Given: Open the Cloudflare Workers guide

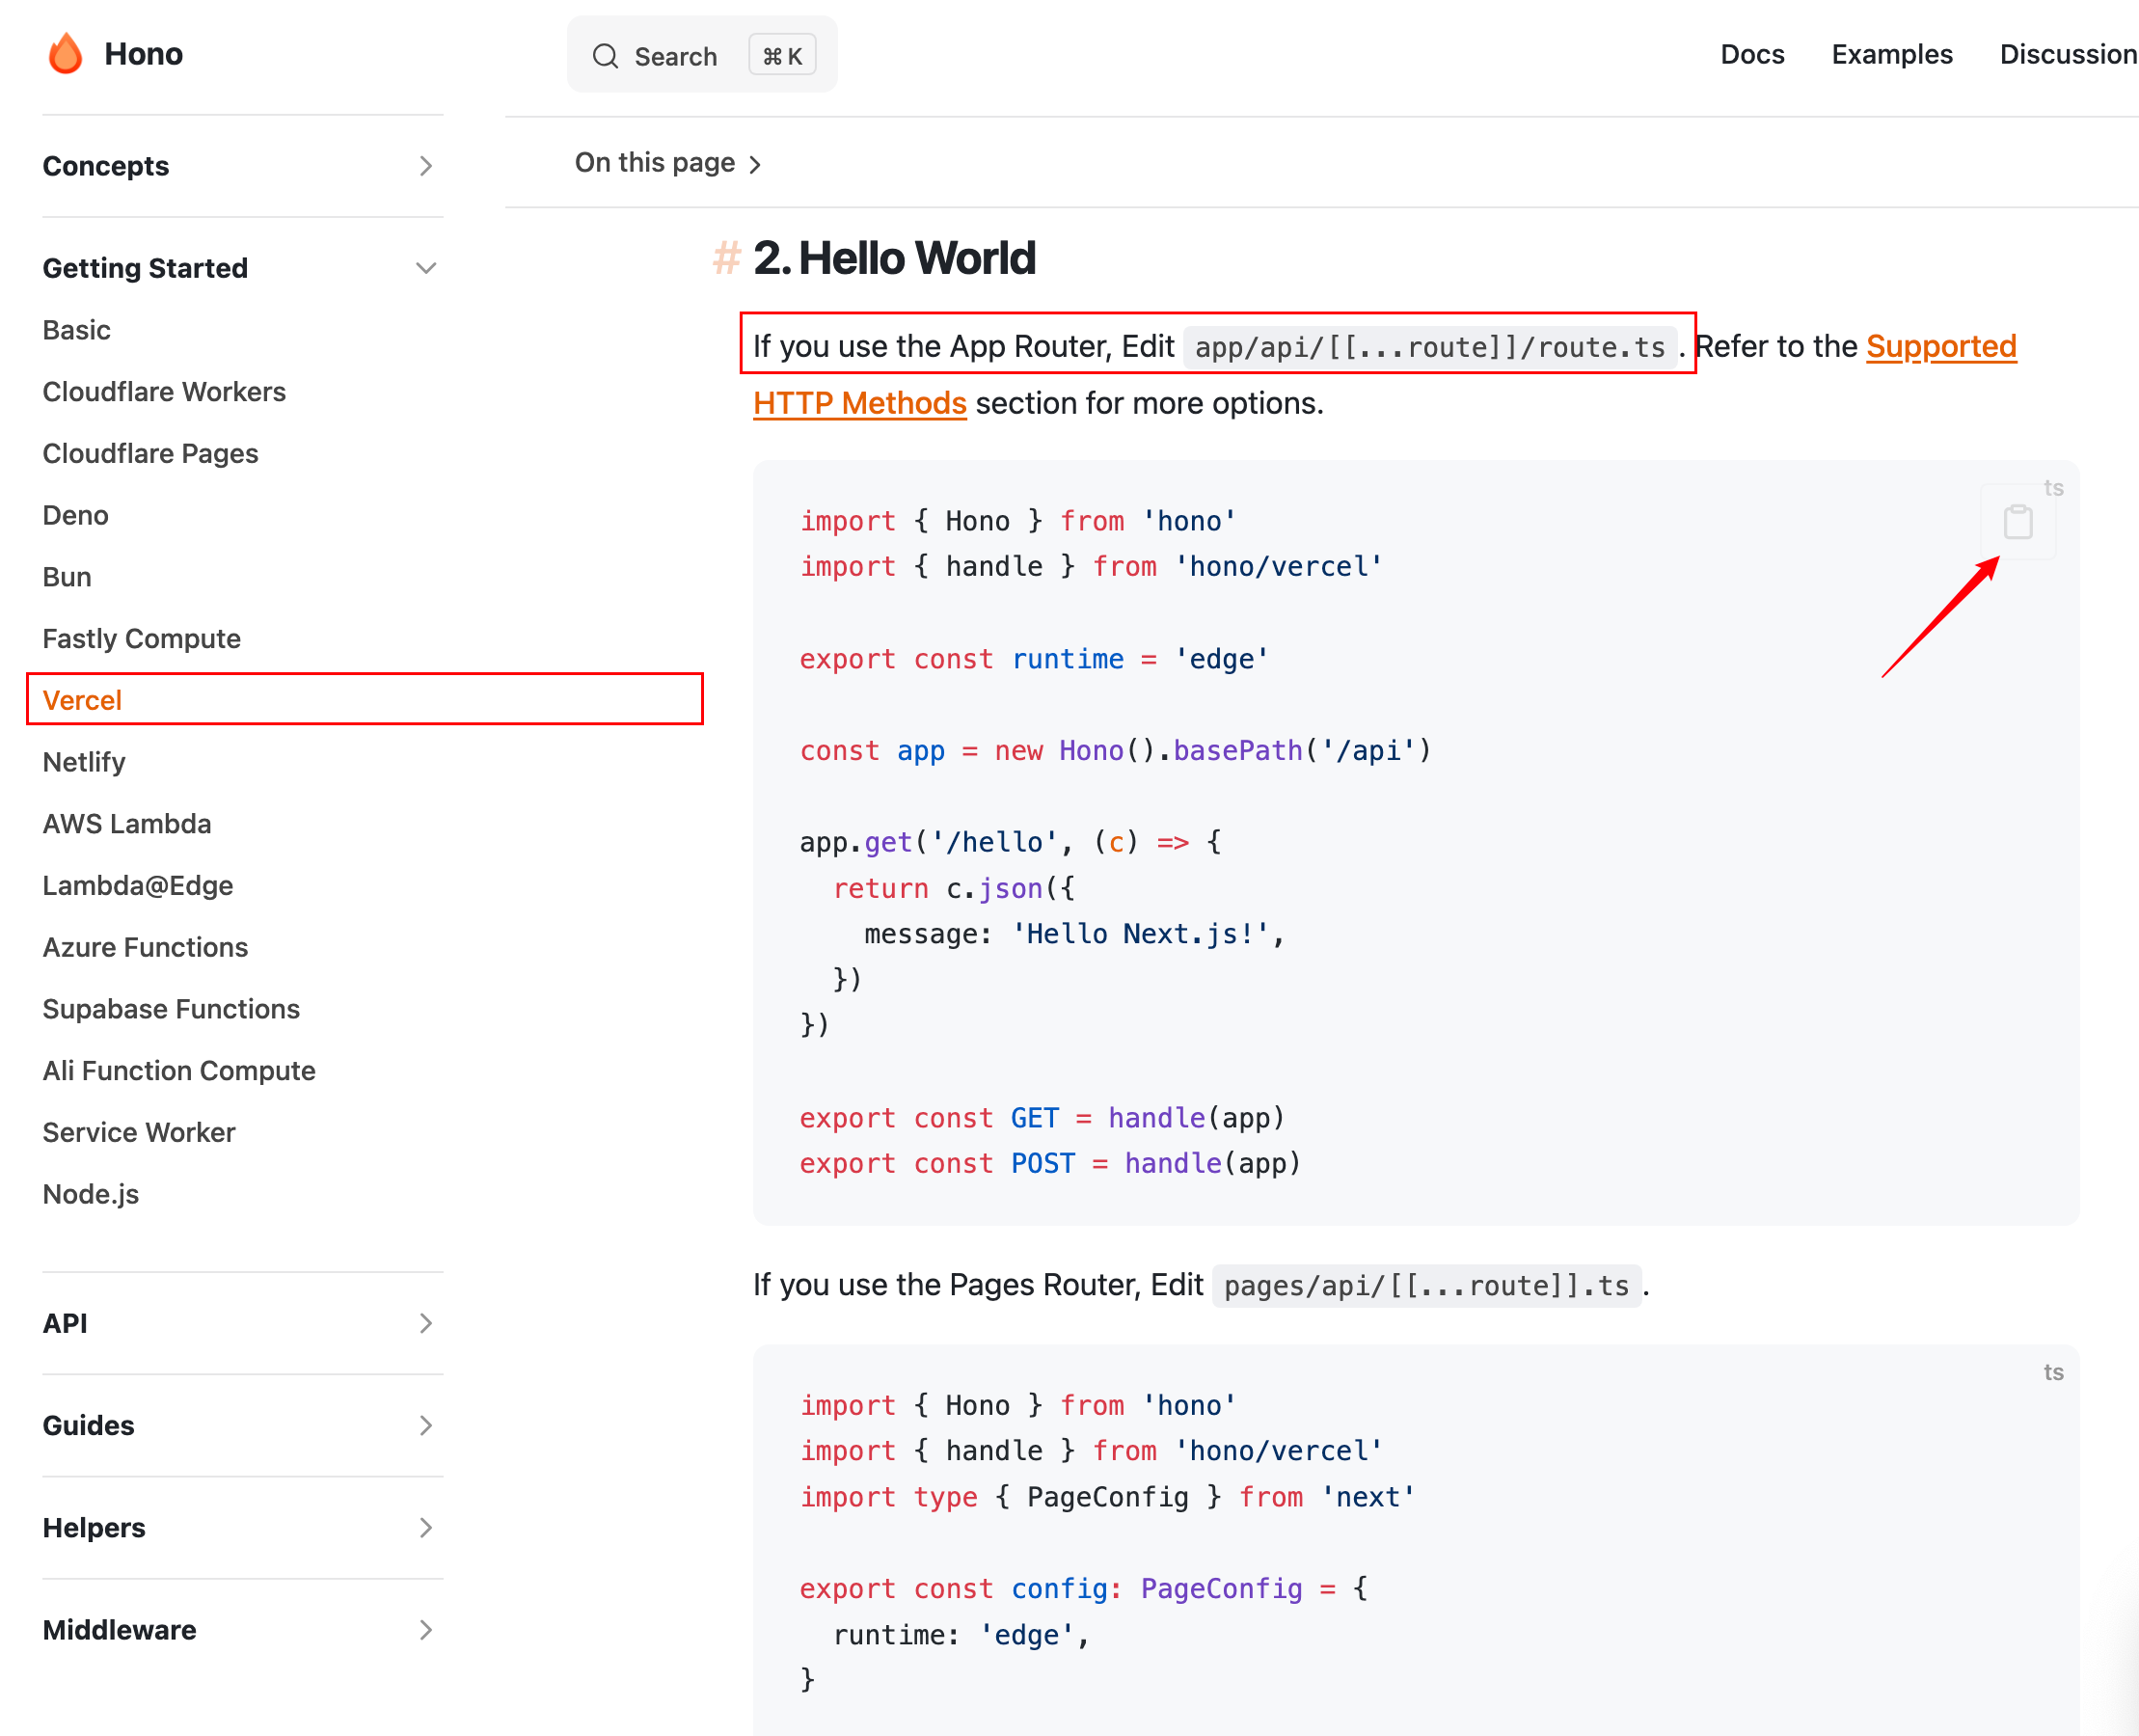Looking at the screenshot, I should click(164, 391).
